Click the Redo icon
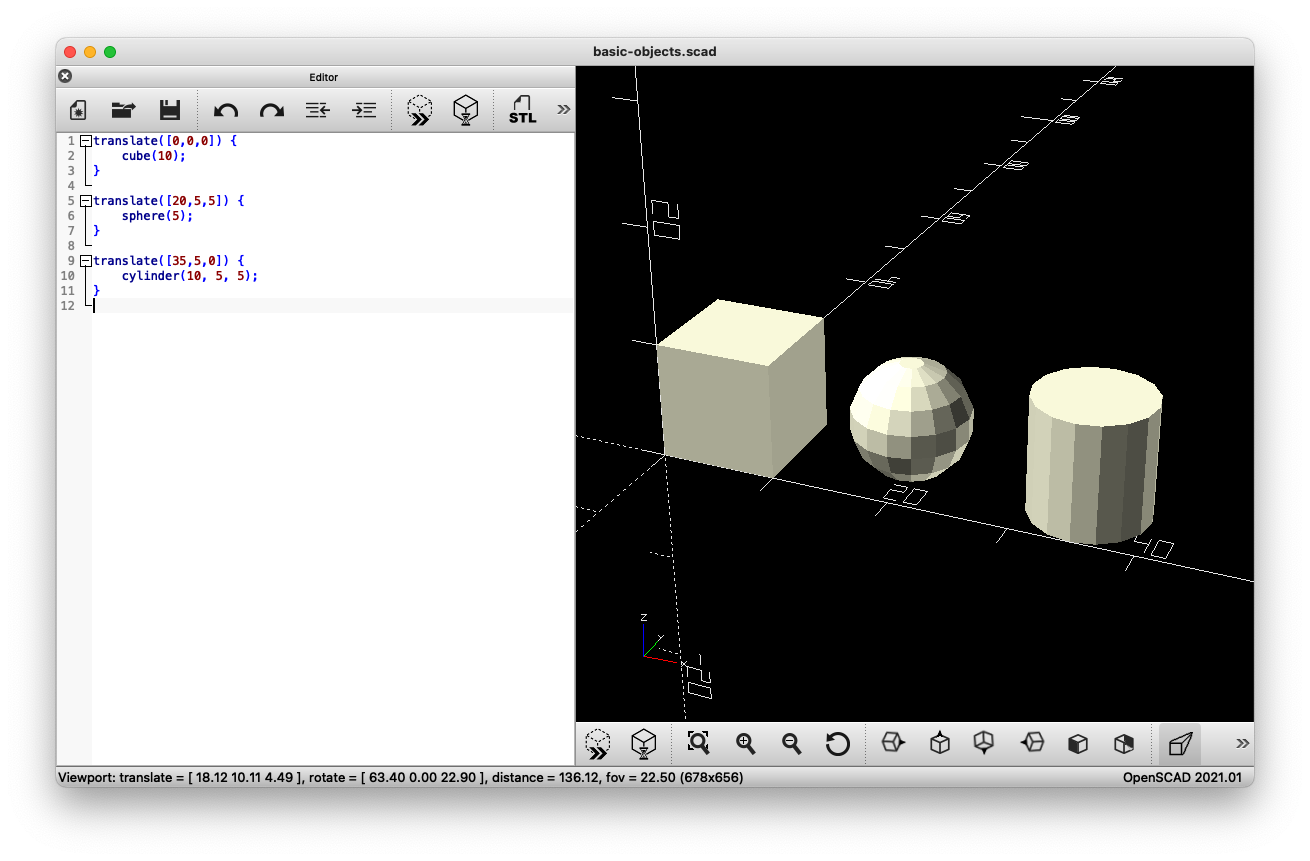This screenshot has height=861, width=1310. tap(271, 109)
